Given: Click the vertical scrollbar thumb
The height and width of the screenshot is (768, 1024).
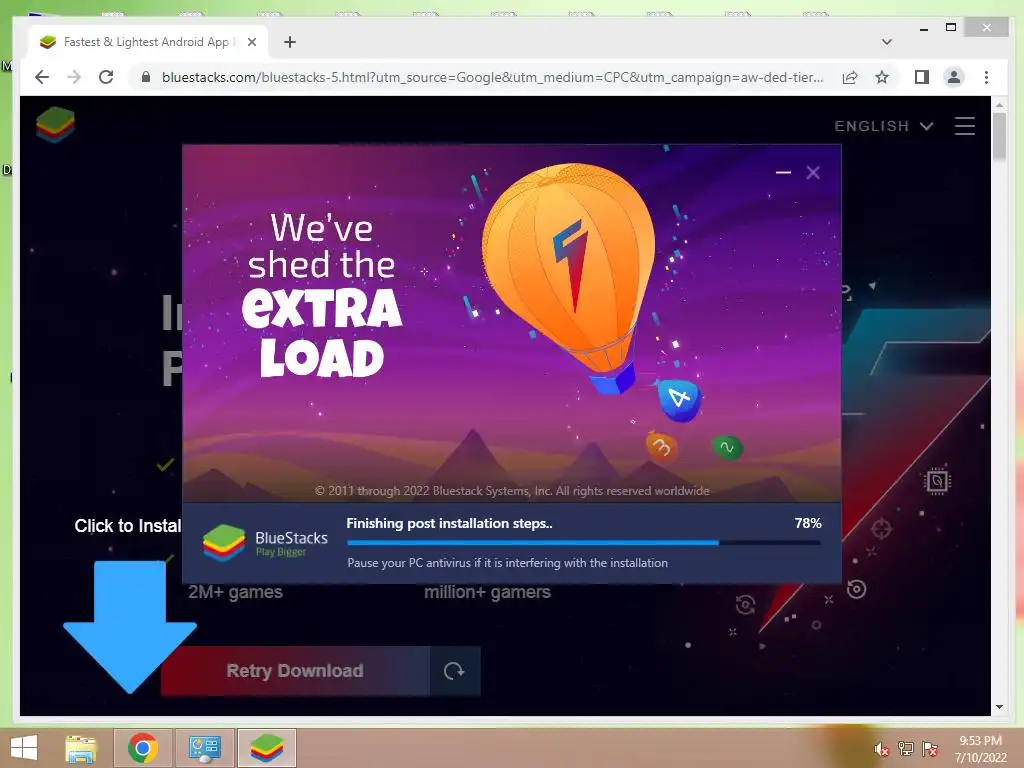Looking at the screenshot, I should click(999, 136).
